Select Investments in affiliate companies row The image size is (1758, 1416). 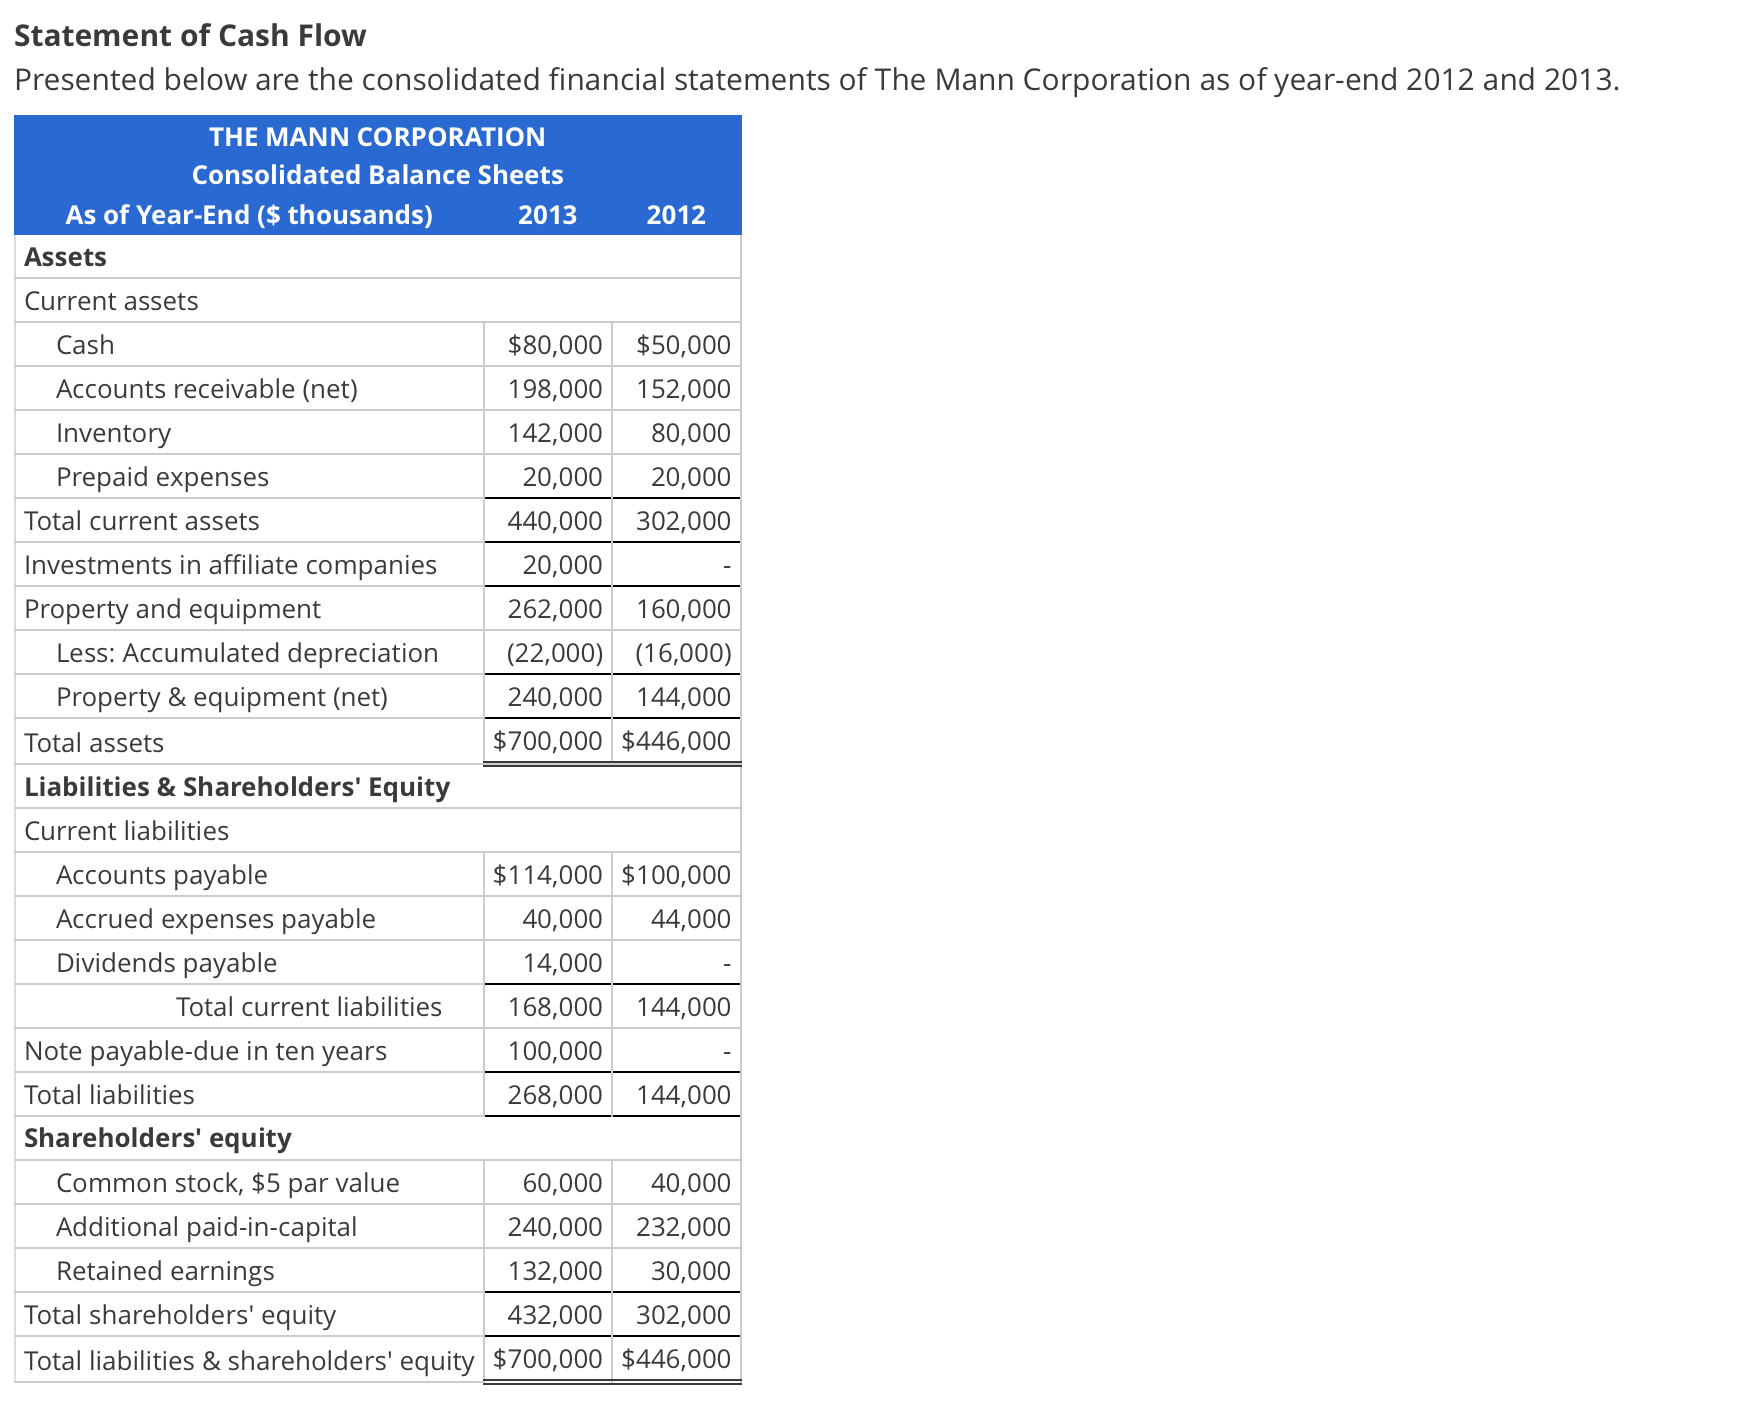[230, 564]
